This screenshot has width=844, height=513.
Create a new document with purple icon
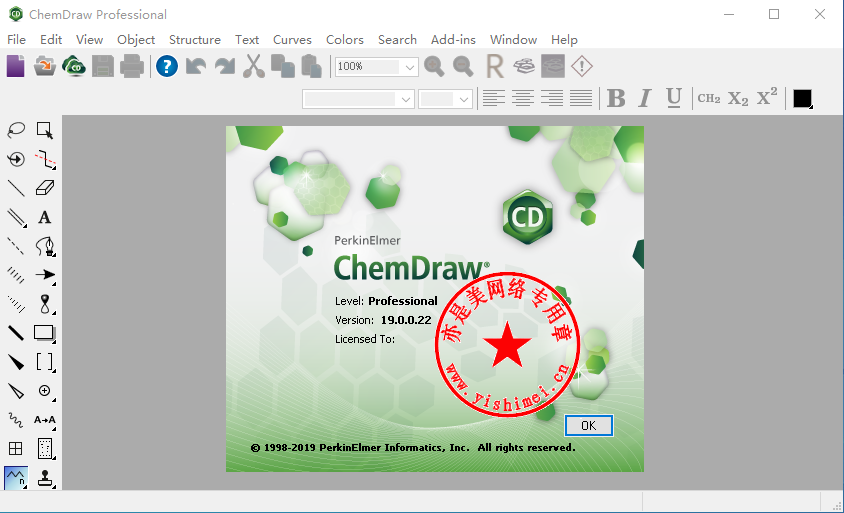tap(16, 66)
